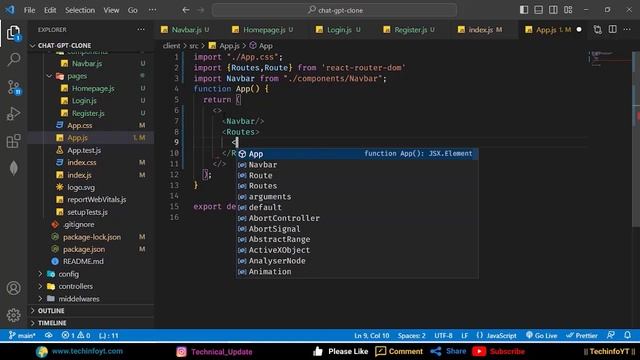Split the editor to the right
The width and height of the screenshot is (640, 360).
coord(613,29)
